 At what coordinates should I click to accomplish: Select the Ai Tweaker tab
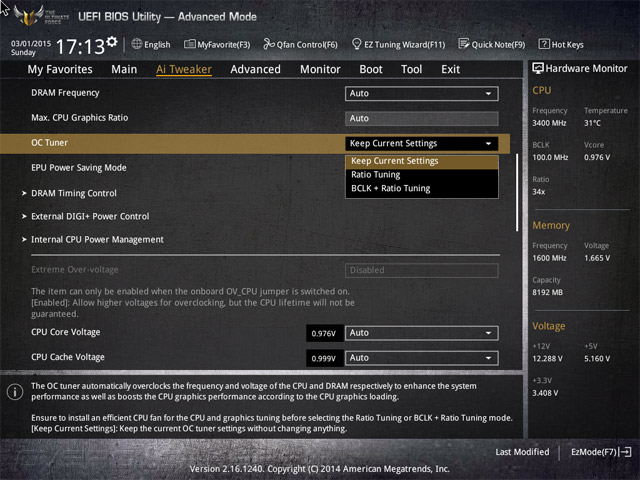click(x=184, y=69)
